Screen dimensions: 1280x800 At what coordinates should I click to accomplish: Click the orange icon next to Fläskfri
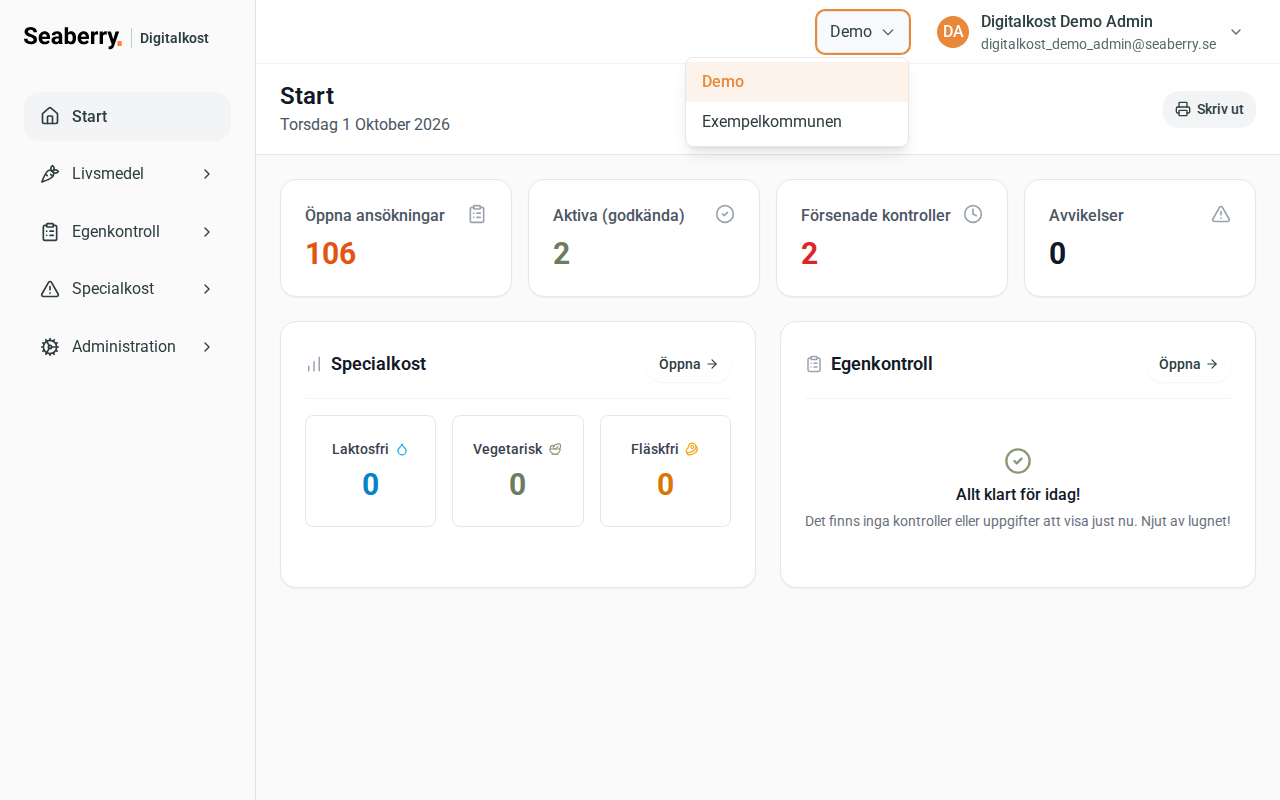(691, 450)
